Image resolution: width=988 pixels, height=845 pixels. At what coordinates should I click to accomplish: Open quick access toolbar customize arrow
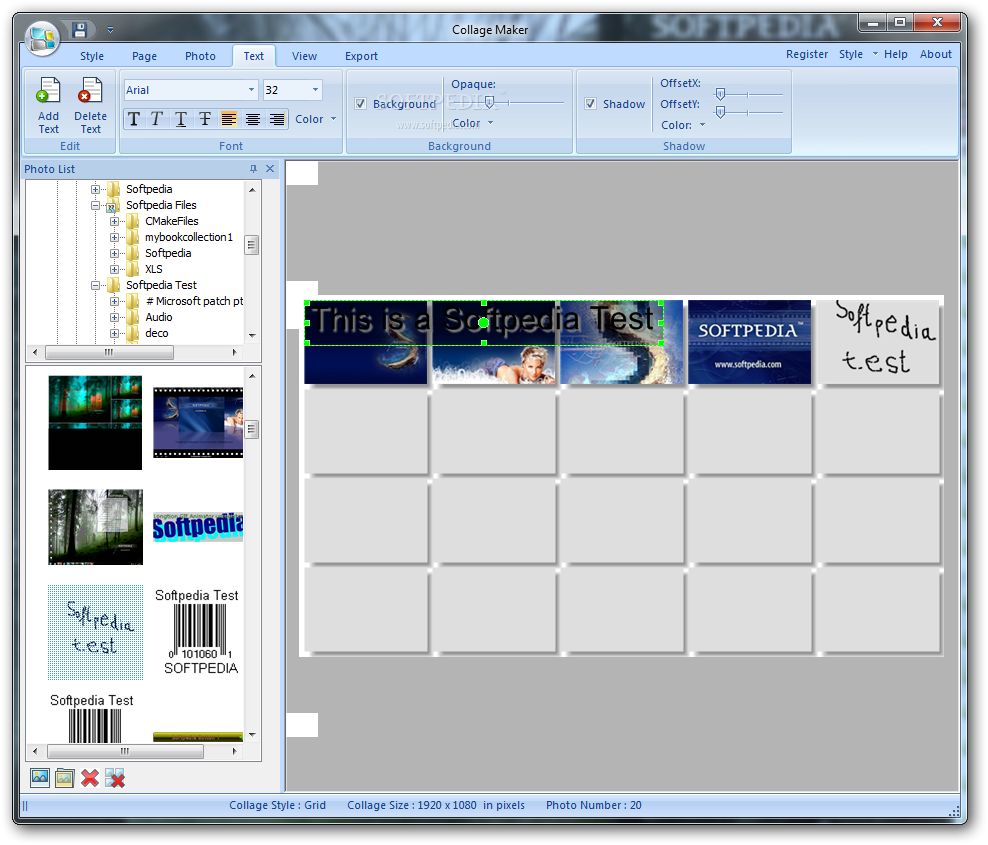(x=110, y=30)
